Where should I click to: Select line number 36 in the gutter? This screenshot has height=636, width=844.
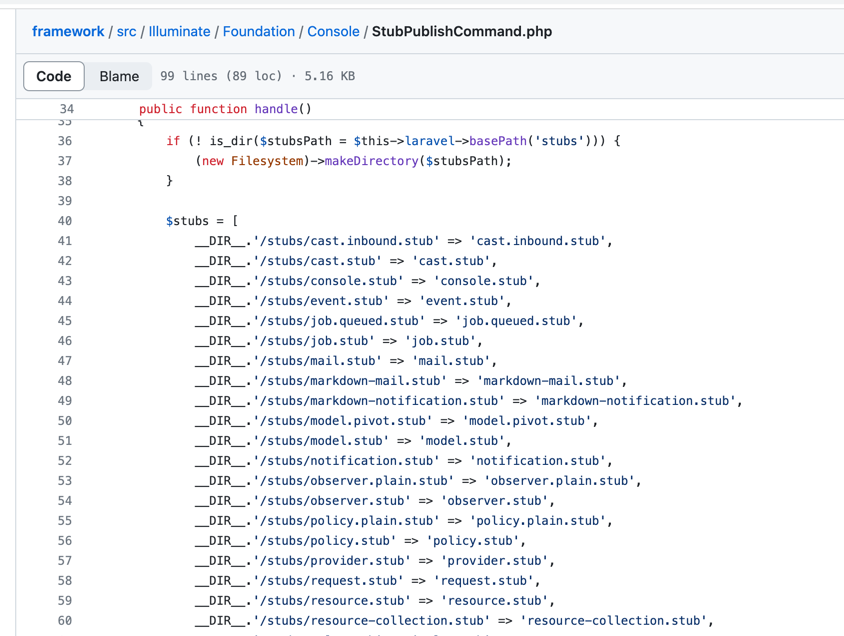(x=65, y=141)
